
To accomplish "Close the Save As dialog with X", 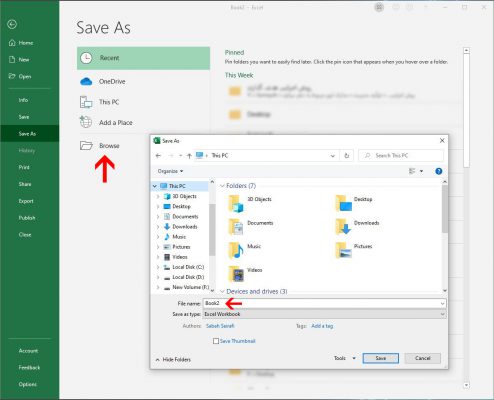I will [442, 141].
